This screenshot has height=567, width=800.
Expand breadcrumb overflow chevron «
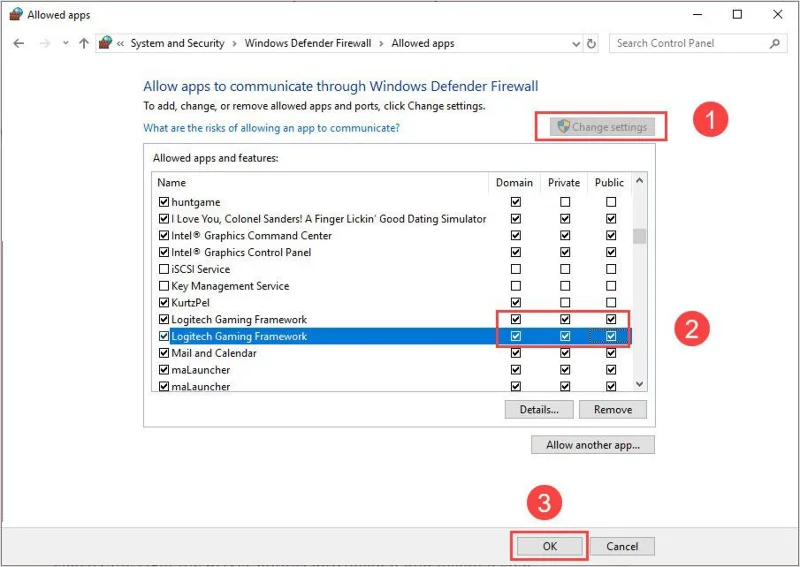point(120,44)
